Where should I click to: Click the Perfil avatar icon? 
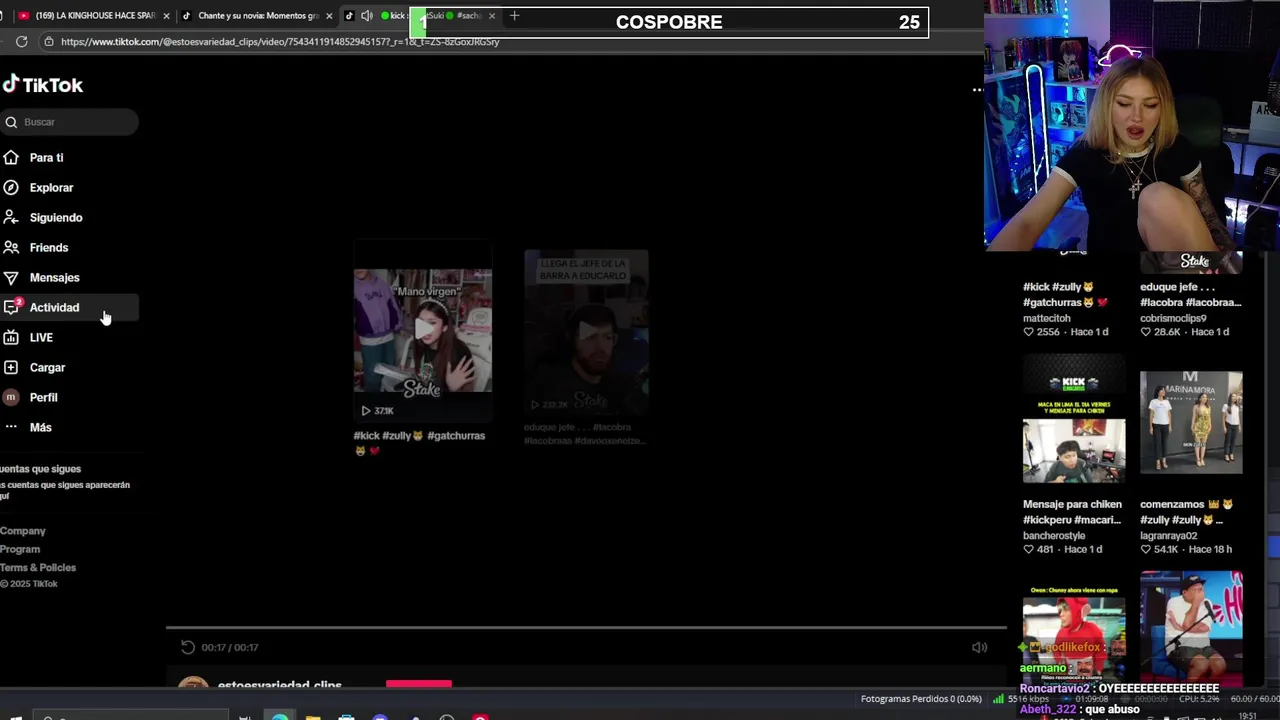[x=11, y=397]
